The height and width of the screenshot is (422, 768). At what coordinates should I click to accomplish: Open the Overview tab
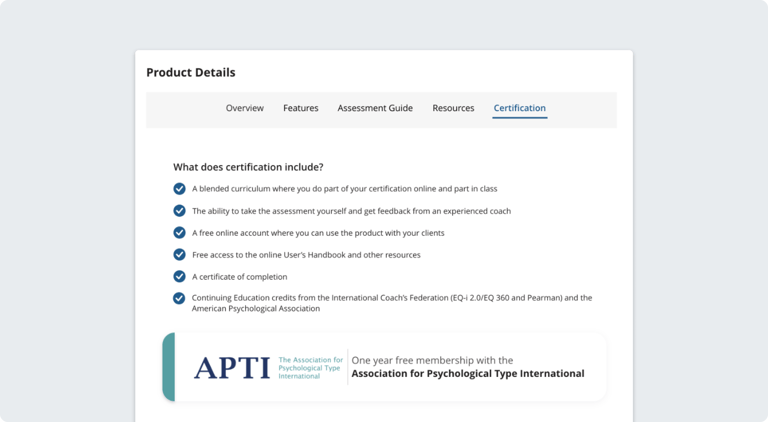(244, 108)
